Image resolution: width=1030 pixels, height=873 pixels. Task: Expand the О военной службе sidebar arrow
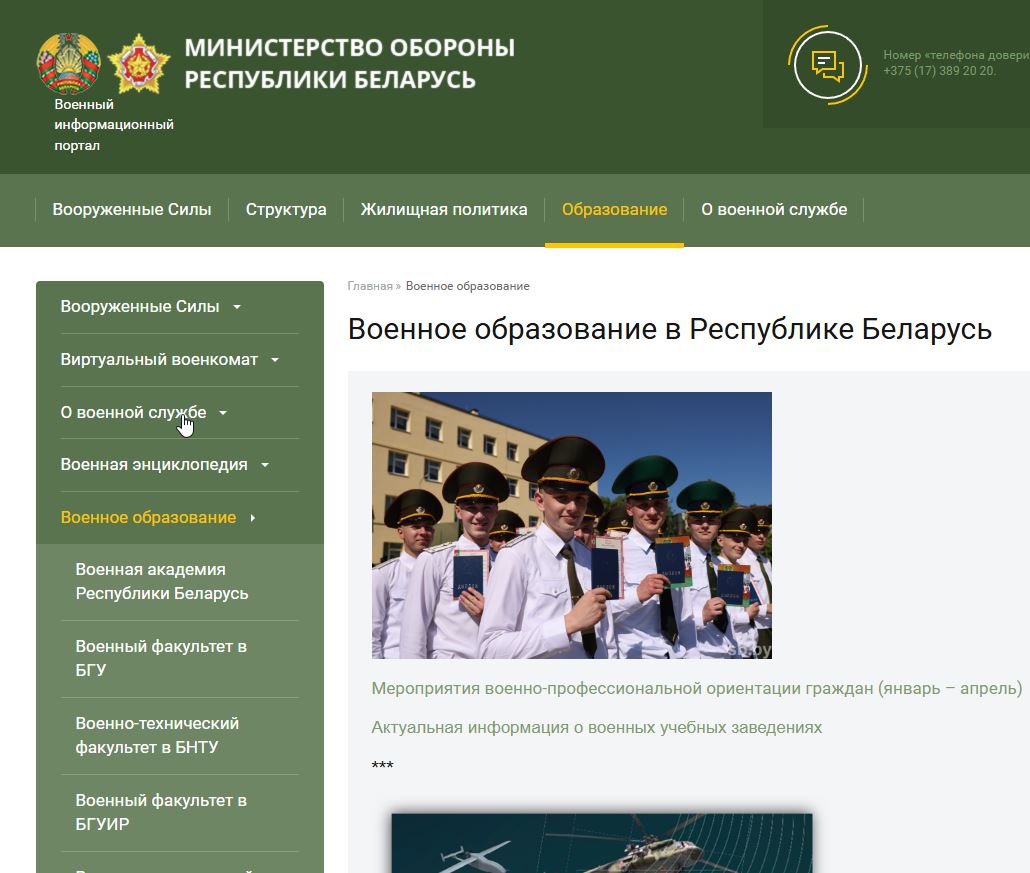(x=223, y=413)
